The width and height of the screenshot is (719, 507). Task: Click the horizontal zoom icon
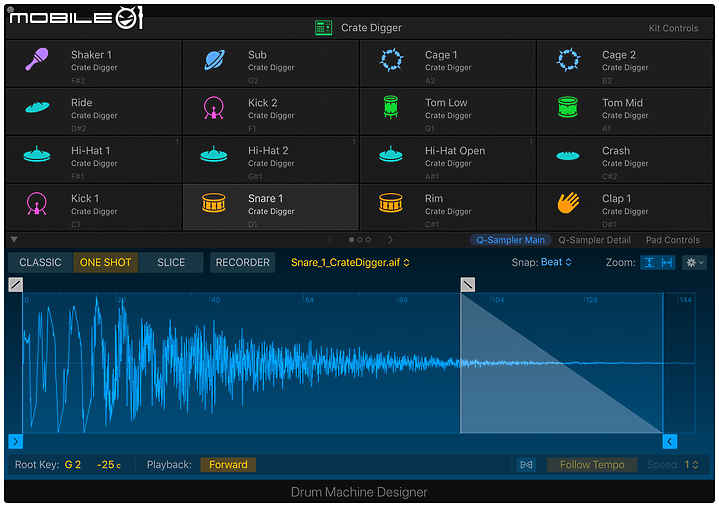[x=667, y=263]
